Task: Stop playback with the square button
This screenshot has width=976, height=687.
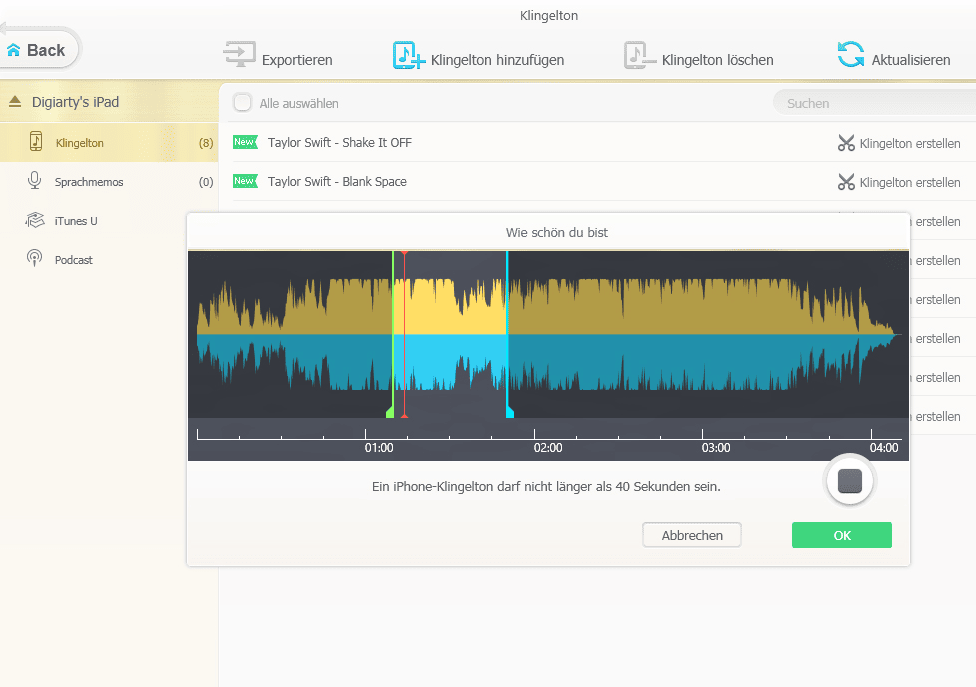Action: pos(850,481)
